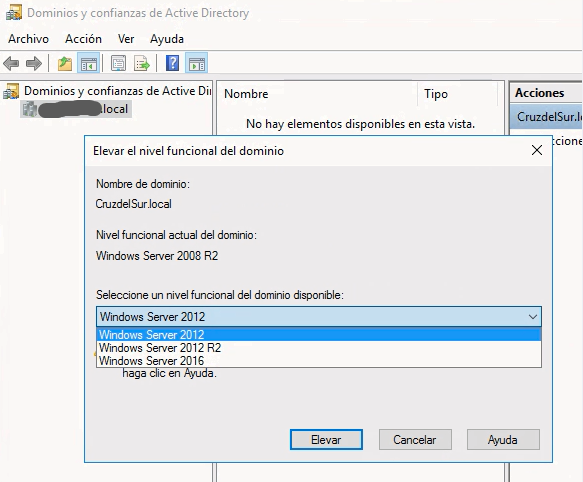This screenshot has height=482, width=583.
Task: Toggle the Show/Hide console tree icon
Action: pyautogui.click(x=88, y=63)
